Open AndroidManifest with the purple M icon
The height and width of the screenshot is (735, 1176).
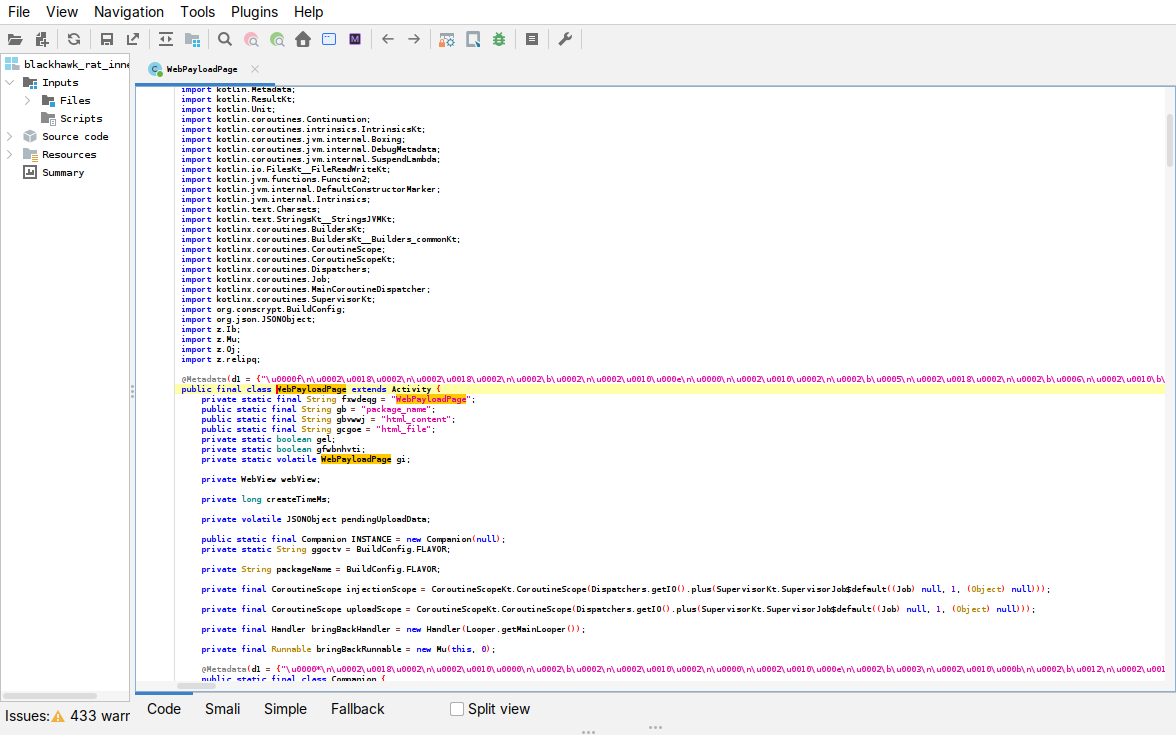(355, 40)
